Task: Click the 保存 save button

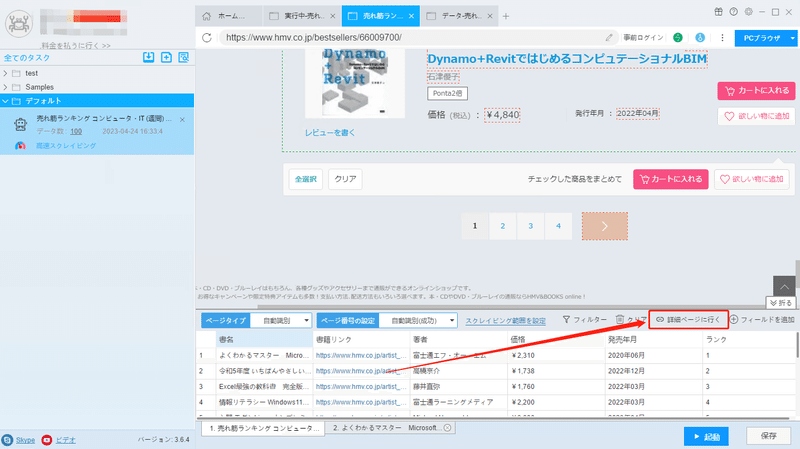Action: 768,436
